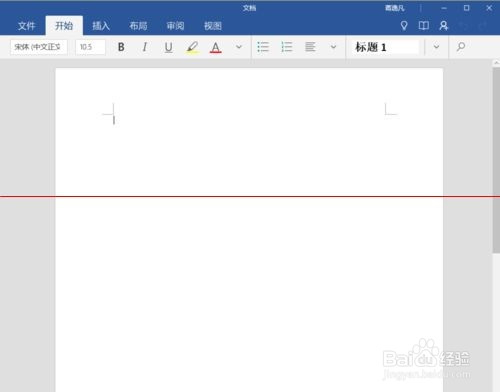The width and height of the screenshot is (500, 392).
Task: Switch to the 布局 tab
Action: (138, 26)
